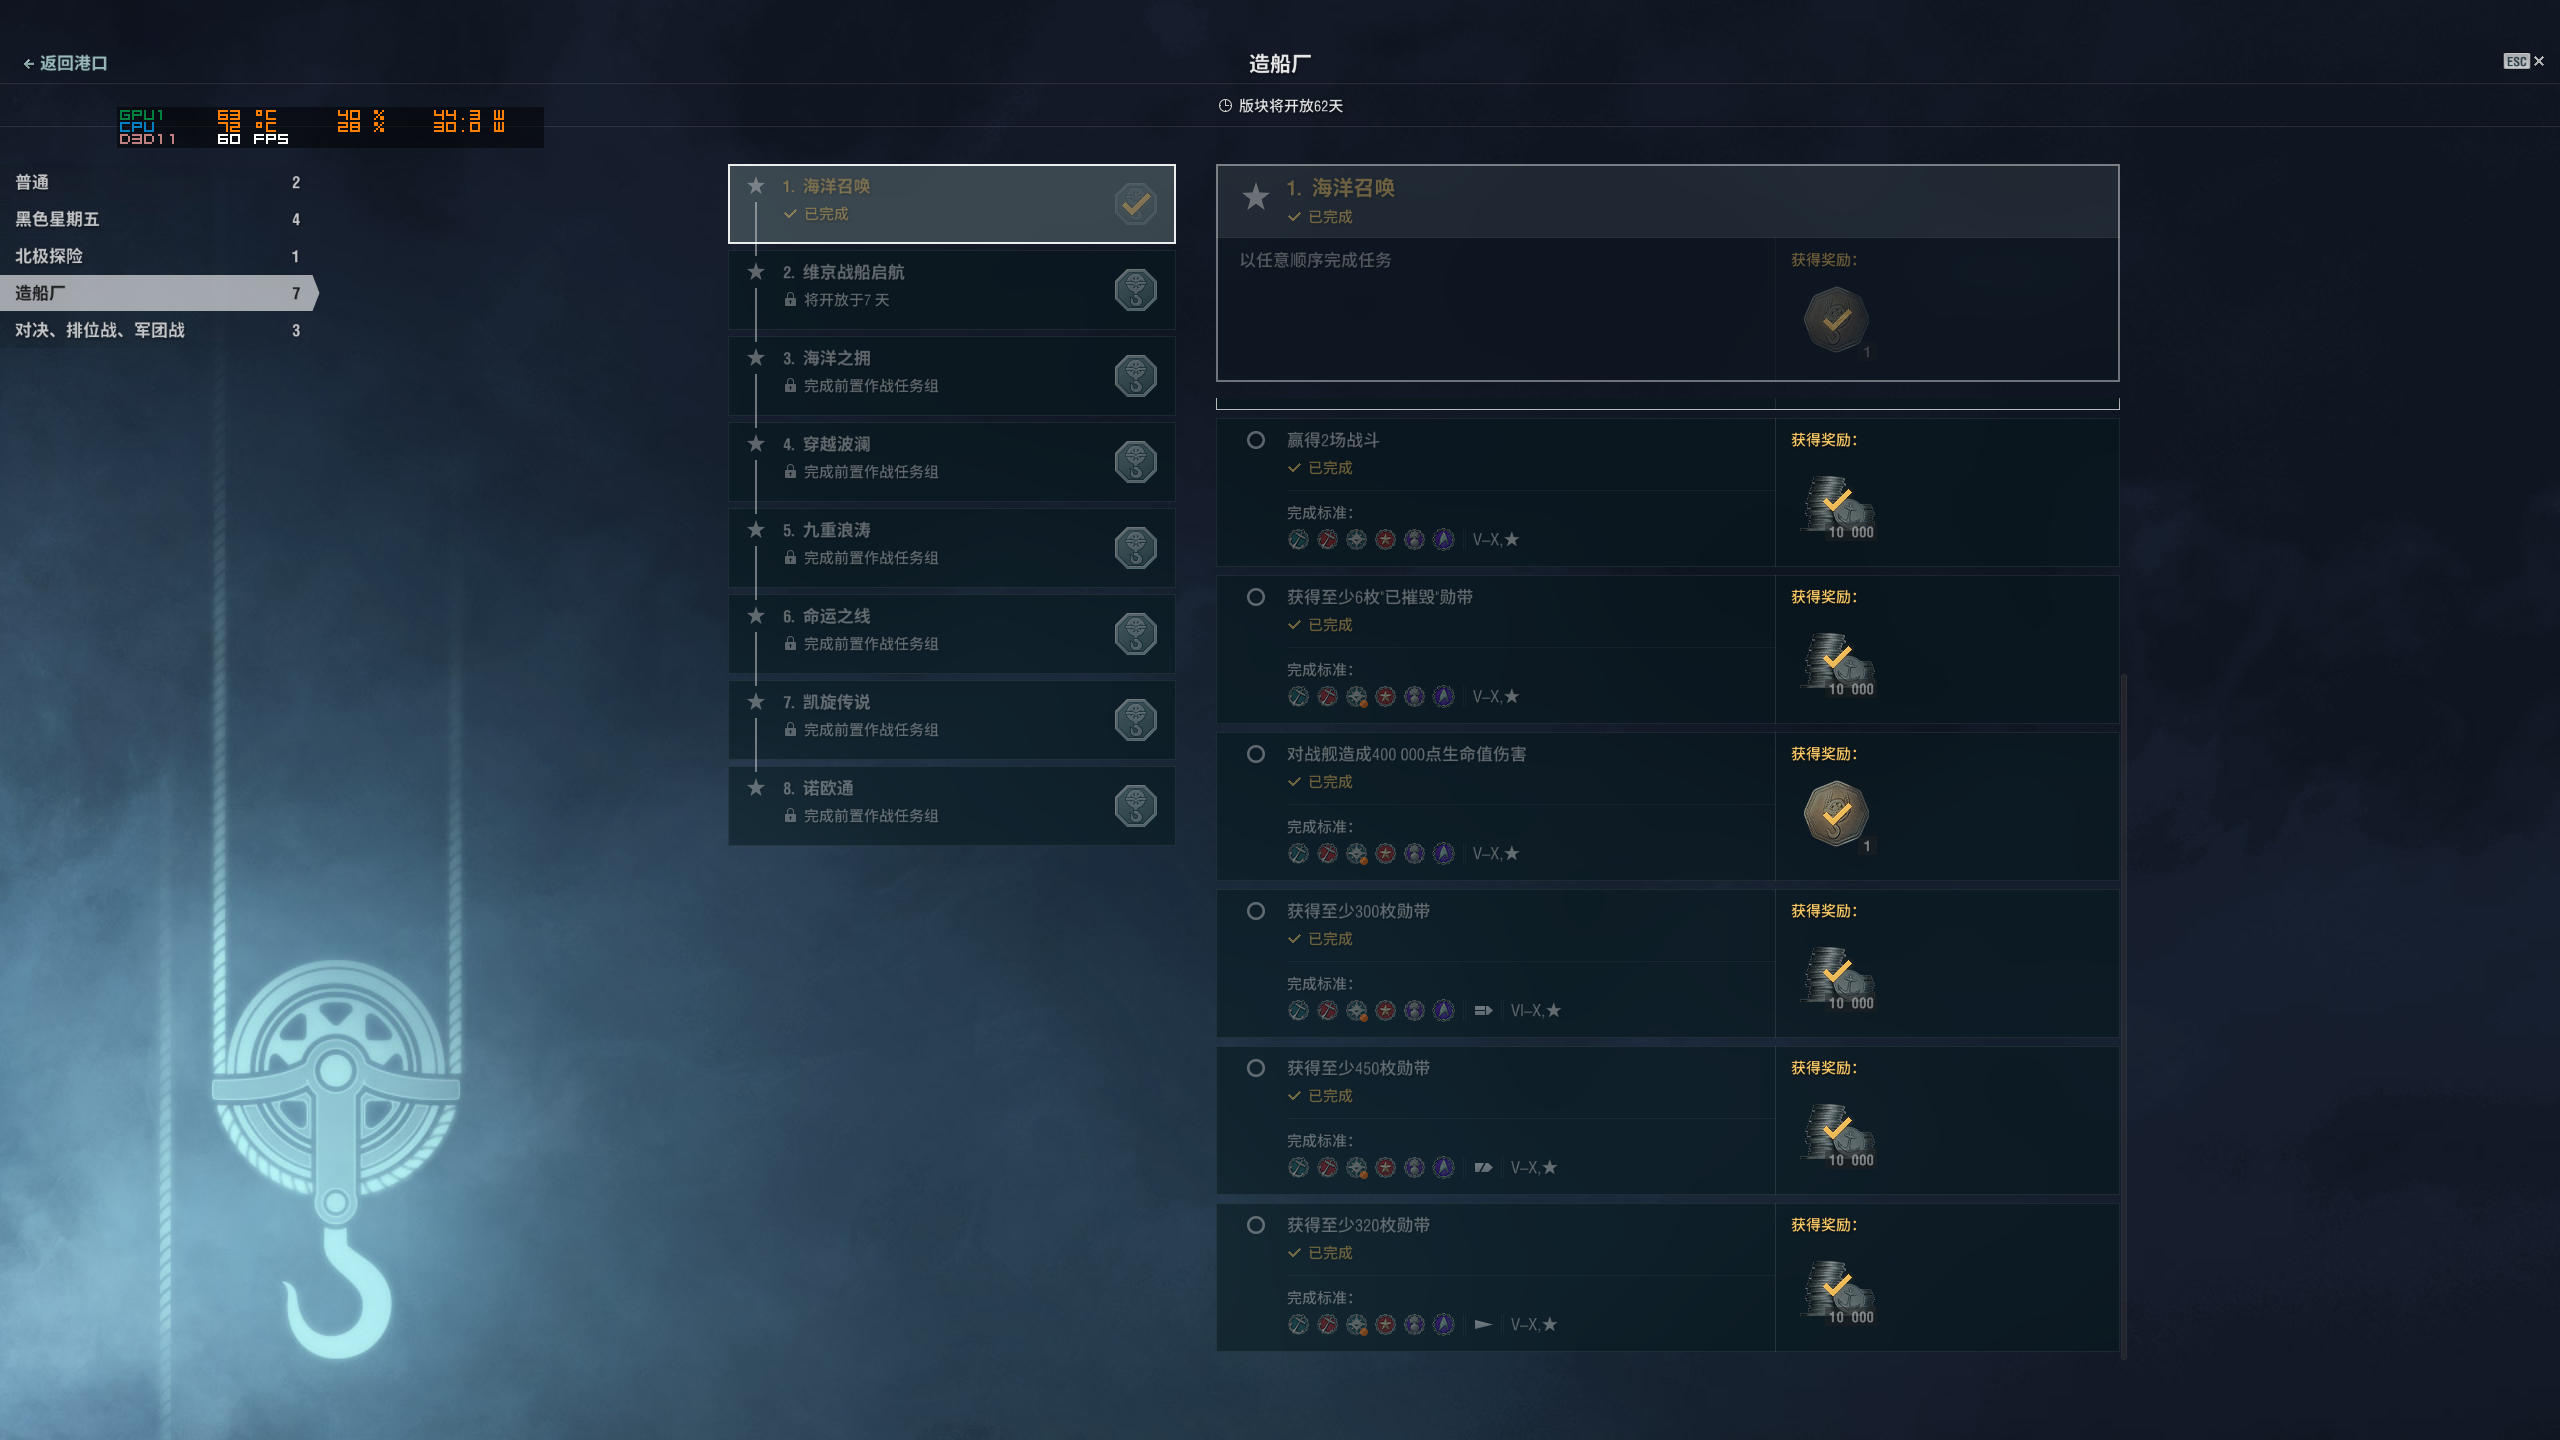Image resolution: width=2560 pixels, height=1440 pixels.
Task: Select the radio circle for 获得至少300枚勋带
Action: pyautogui.click(x=1256, y=911)
